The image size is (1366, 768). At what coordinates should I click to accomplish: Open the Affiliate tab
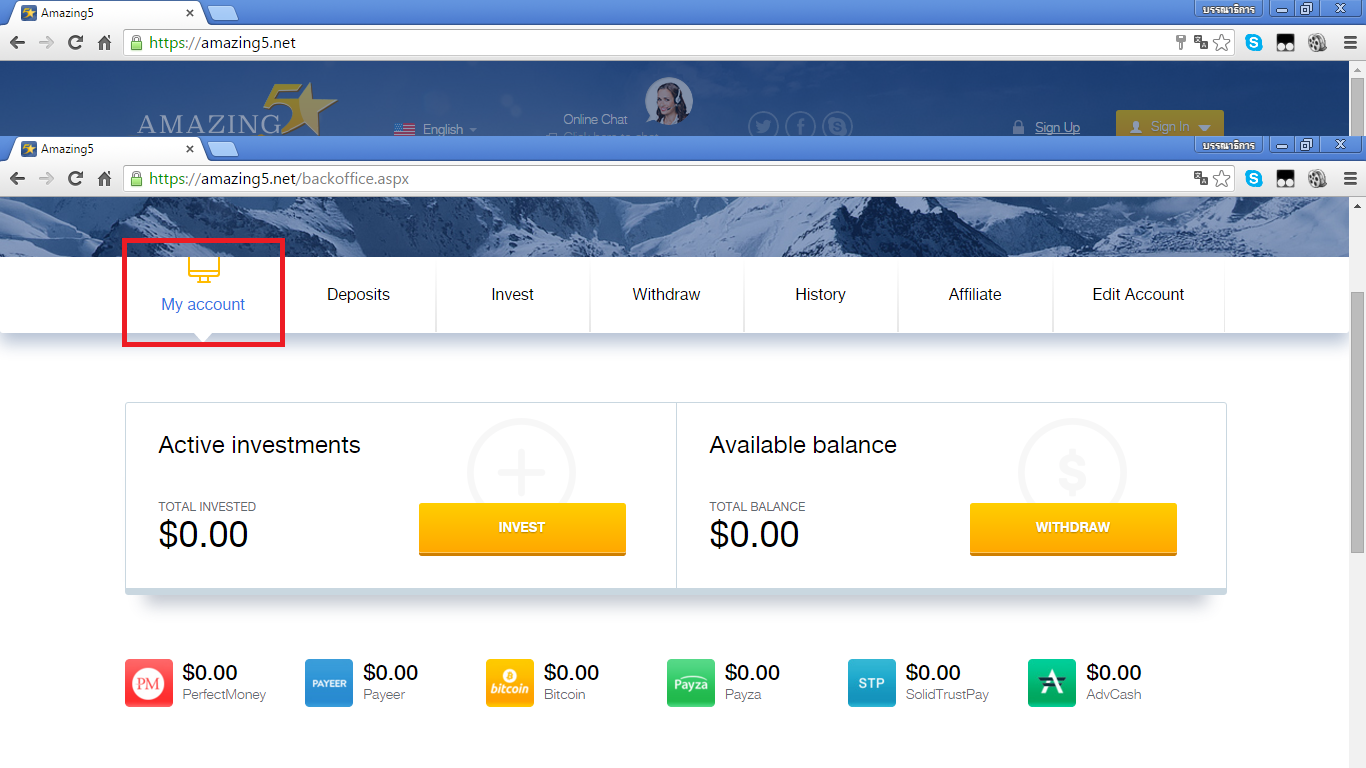pos(975,295)
